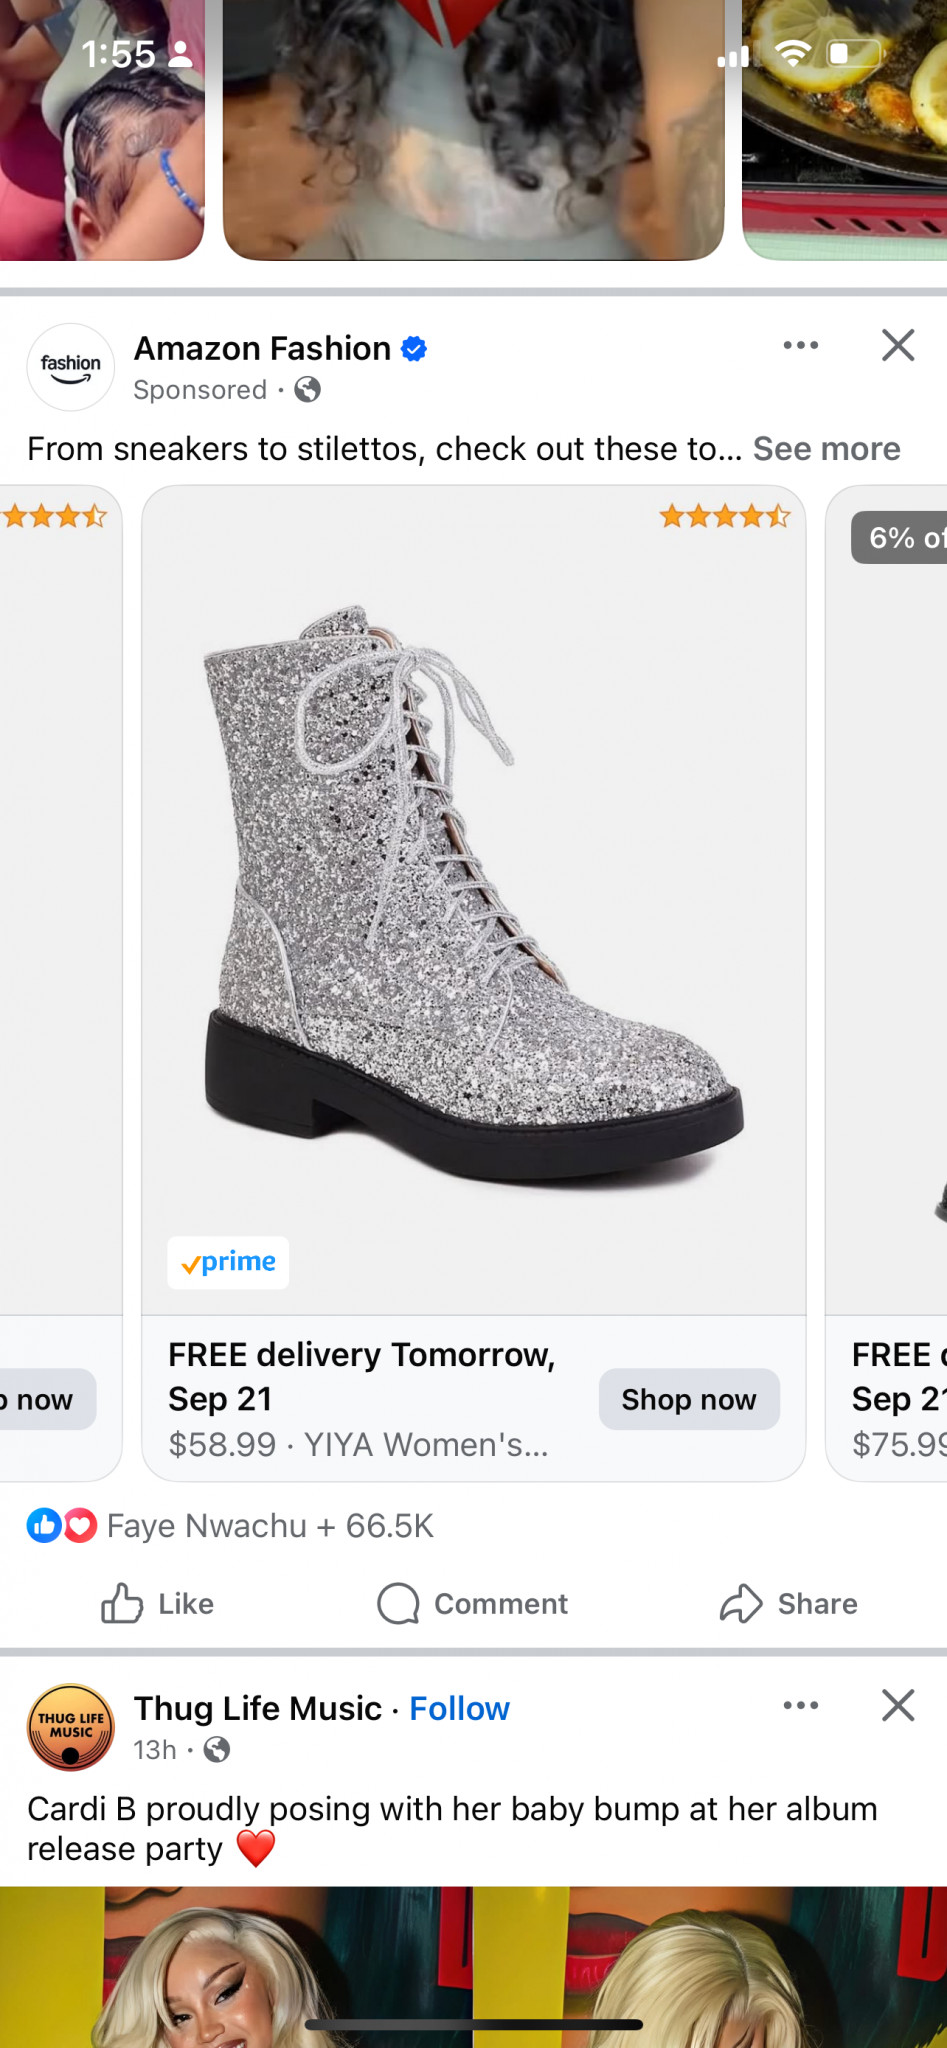The image size is (947, 2048).
Task: View the star rating on glitter boot
Action: coord(724,517)
